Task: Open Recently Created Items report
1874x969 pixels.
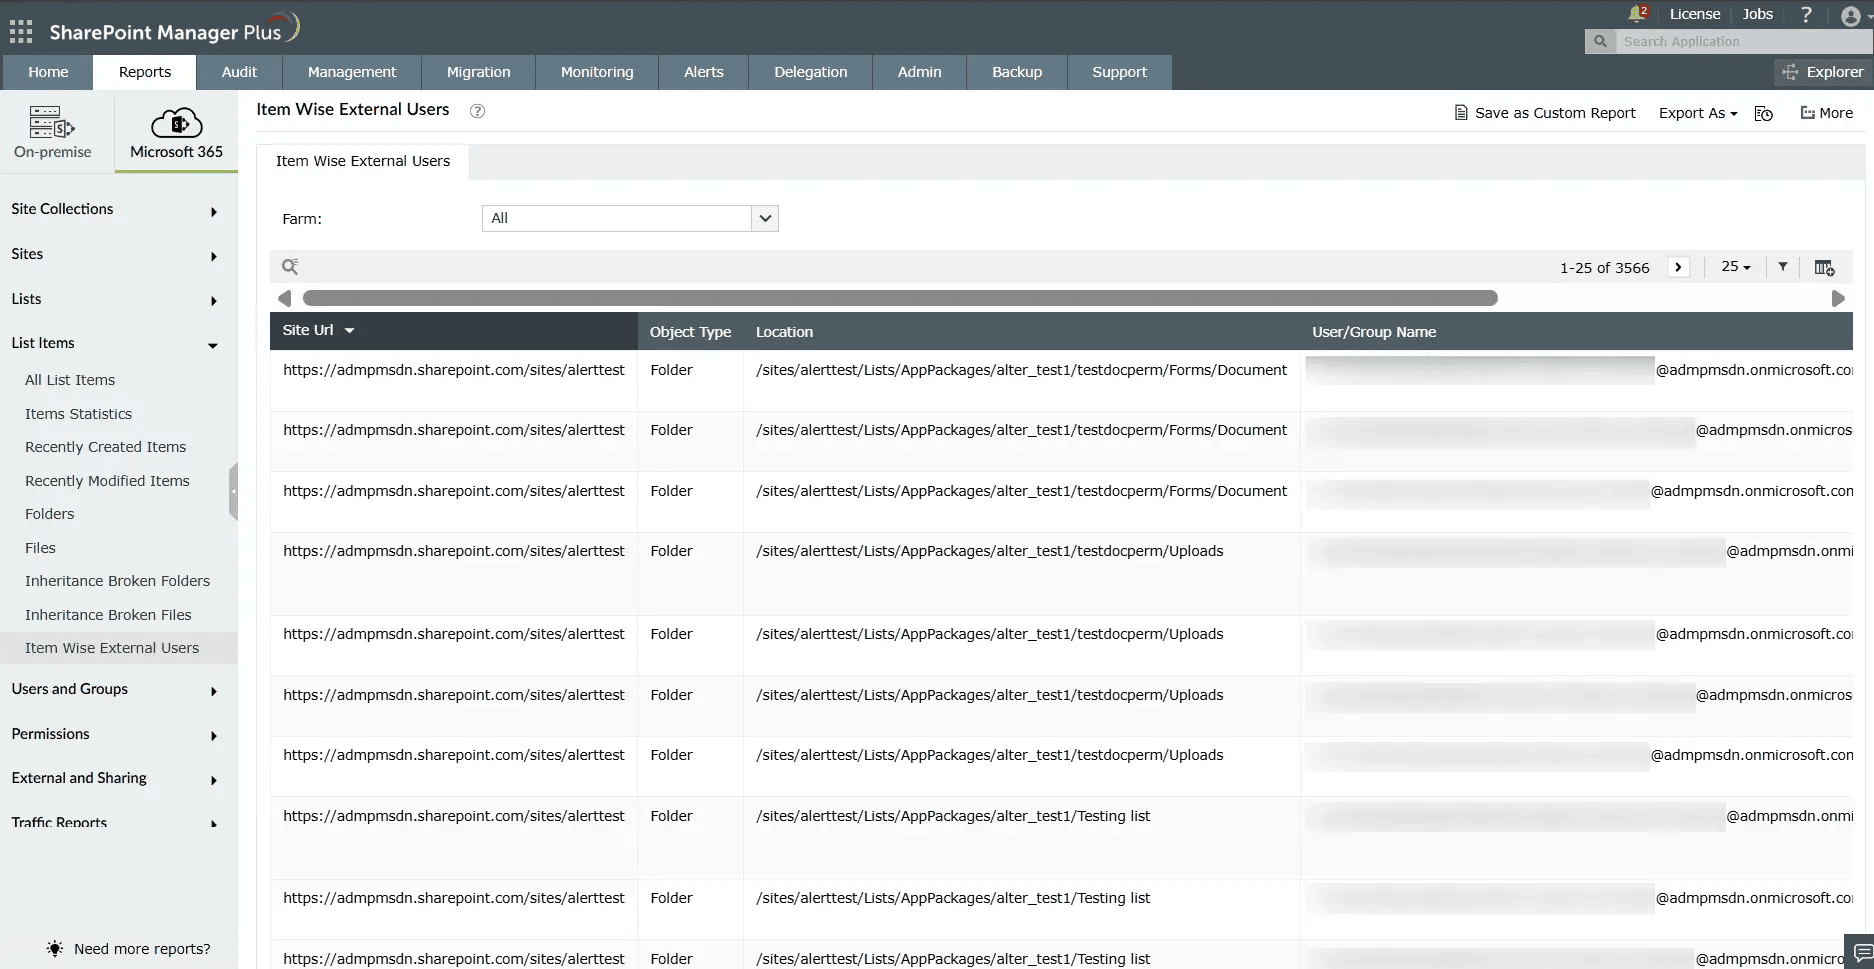Action: 105,447
